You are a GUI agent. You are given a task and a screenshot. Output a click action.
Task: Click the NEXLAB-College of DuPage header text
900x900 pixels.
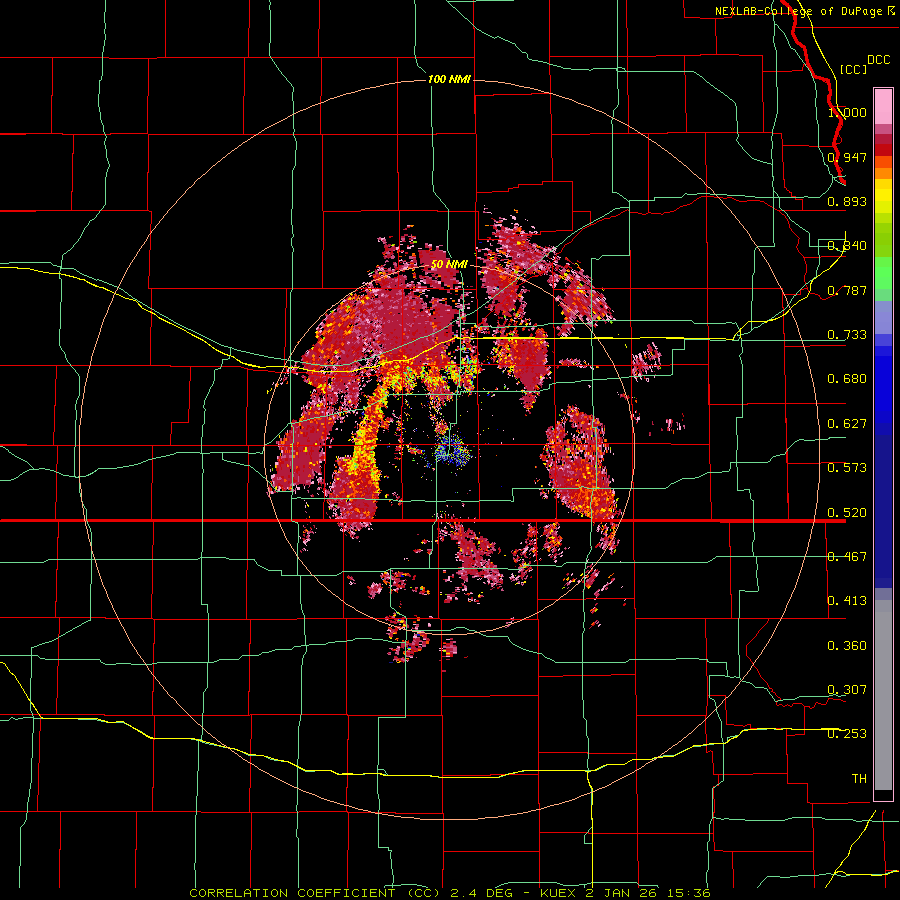pos(800,11)
